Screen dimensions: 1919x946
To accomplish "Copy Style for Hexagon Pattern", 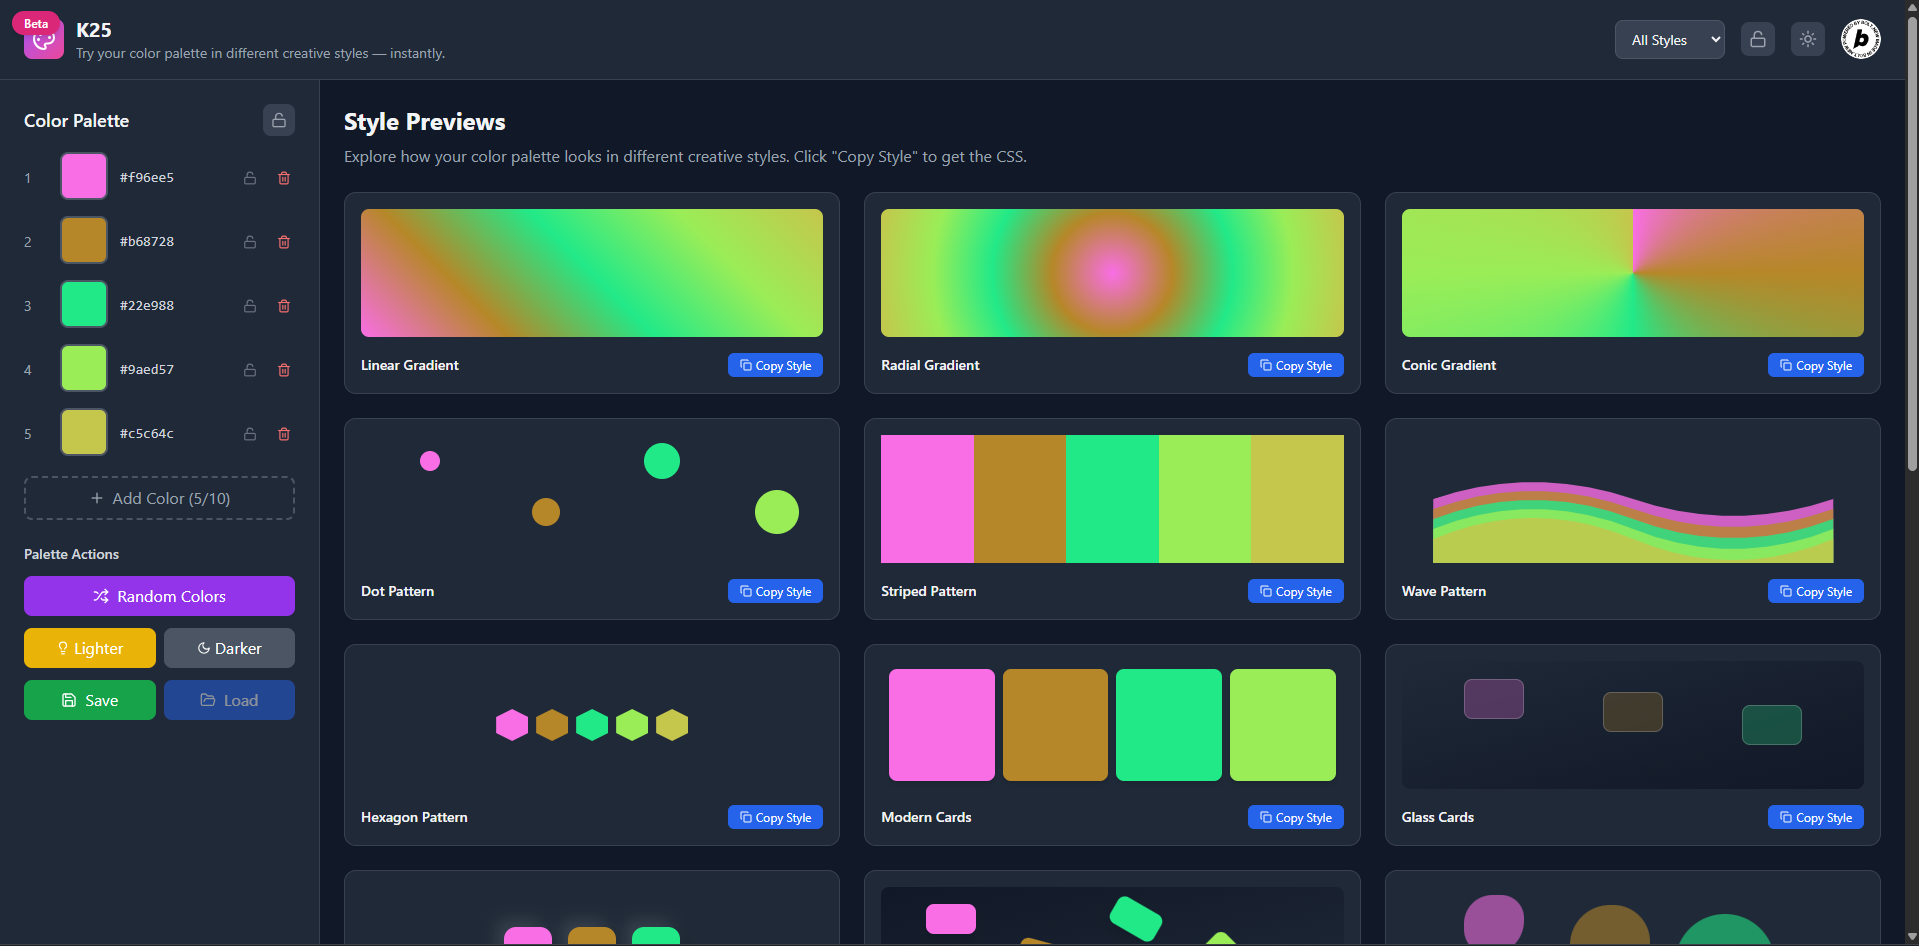I will pos(775,817).
